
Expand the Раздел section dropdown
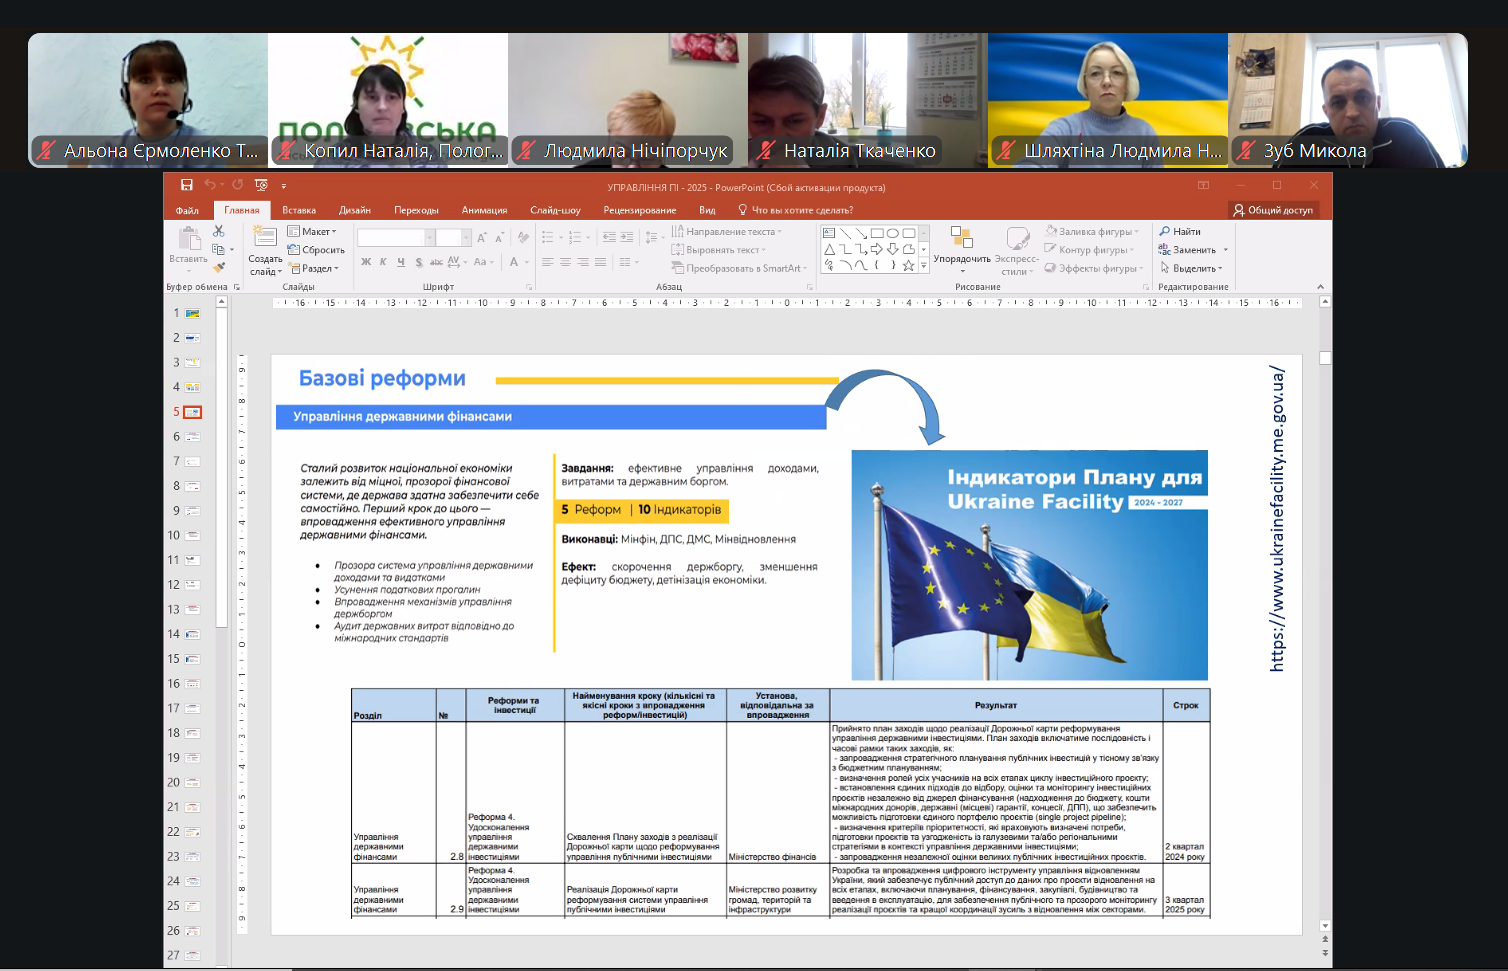[314, 268]
